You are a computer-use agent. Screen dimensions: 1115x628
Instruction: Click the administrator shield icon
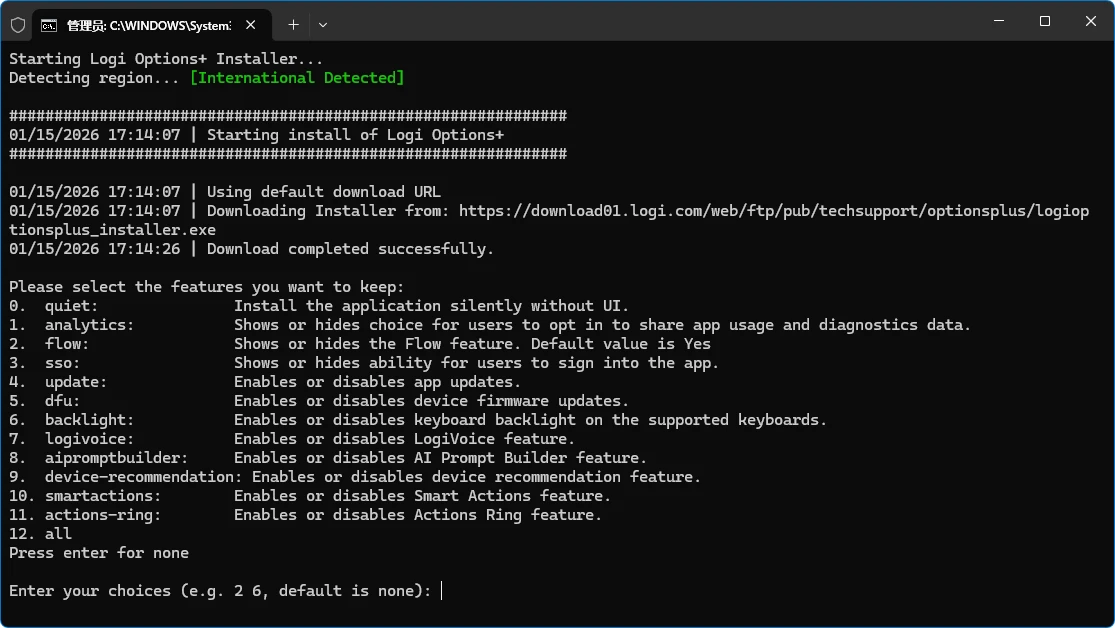[x=18, y=24]
